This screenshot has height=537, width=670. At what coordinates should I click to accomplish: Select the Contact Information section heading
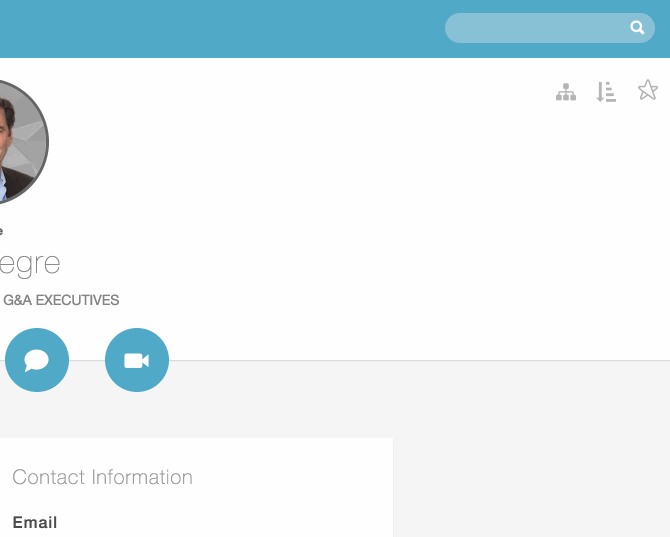point(103,477)
